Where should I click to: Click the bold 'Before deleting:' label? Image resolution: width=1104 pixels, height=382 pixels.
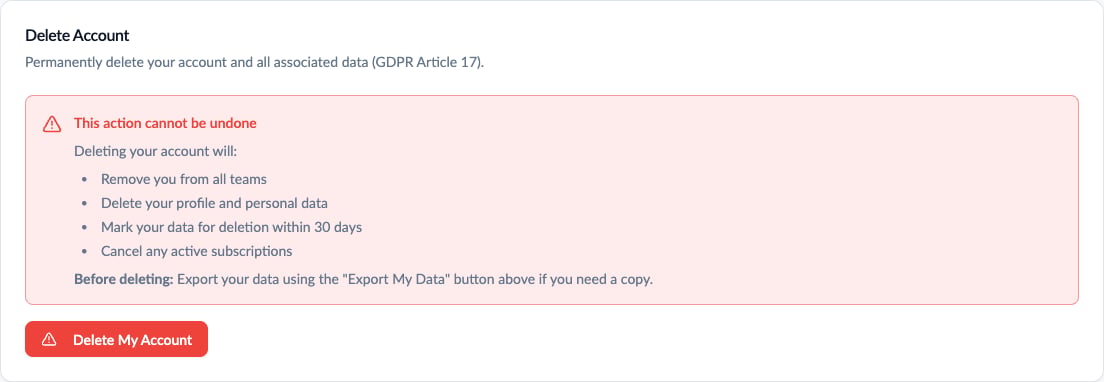[123, 279]
